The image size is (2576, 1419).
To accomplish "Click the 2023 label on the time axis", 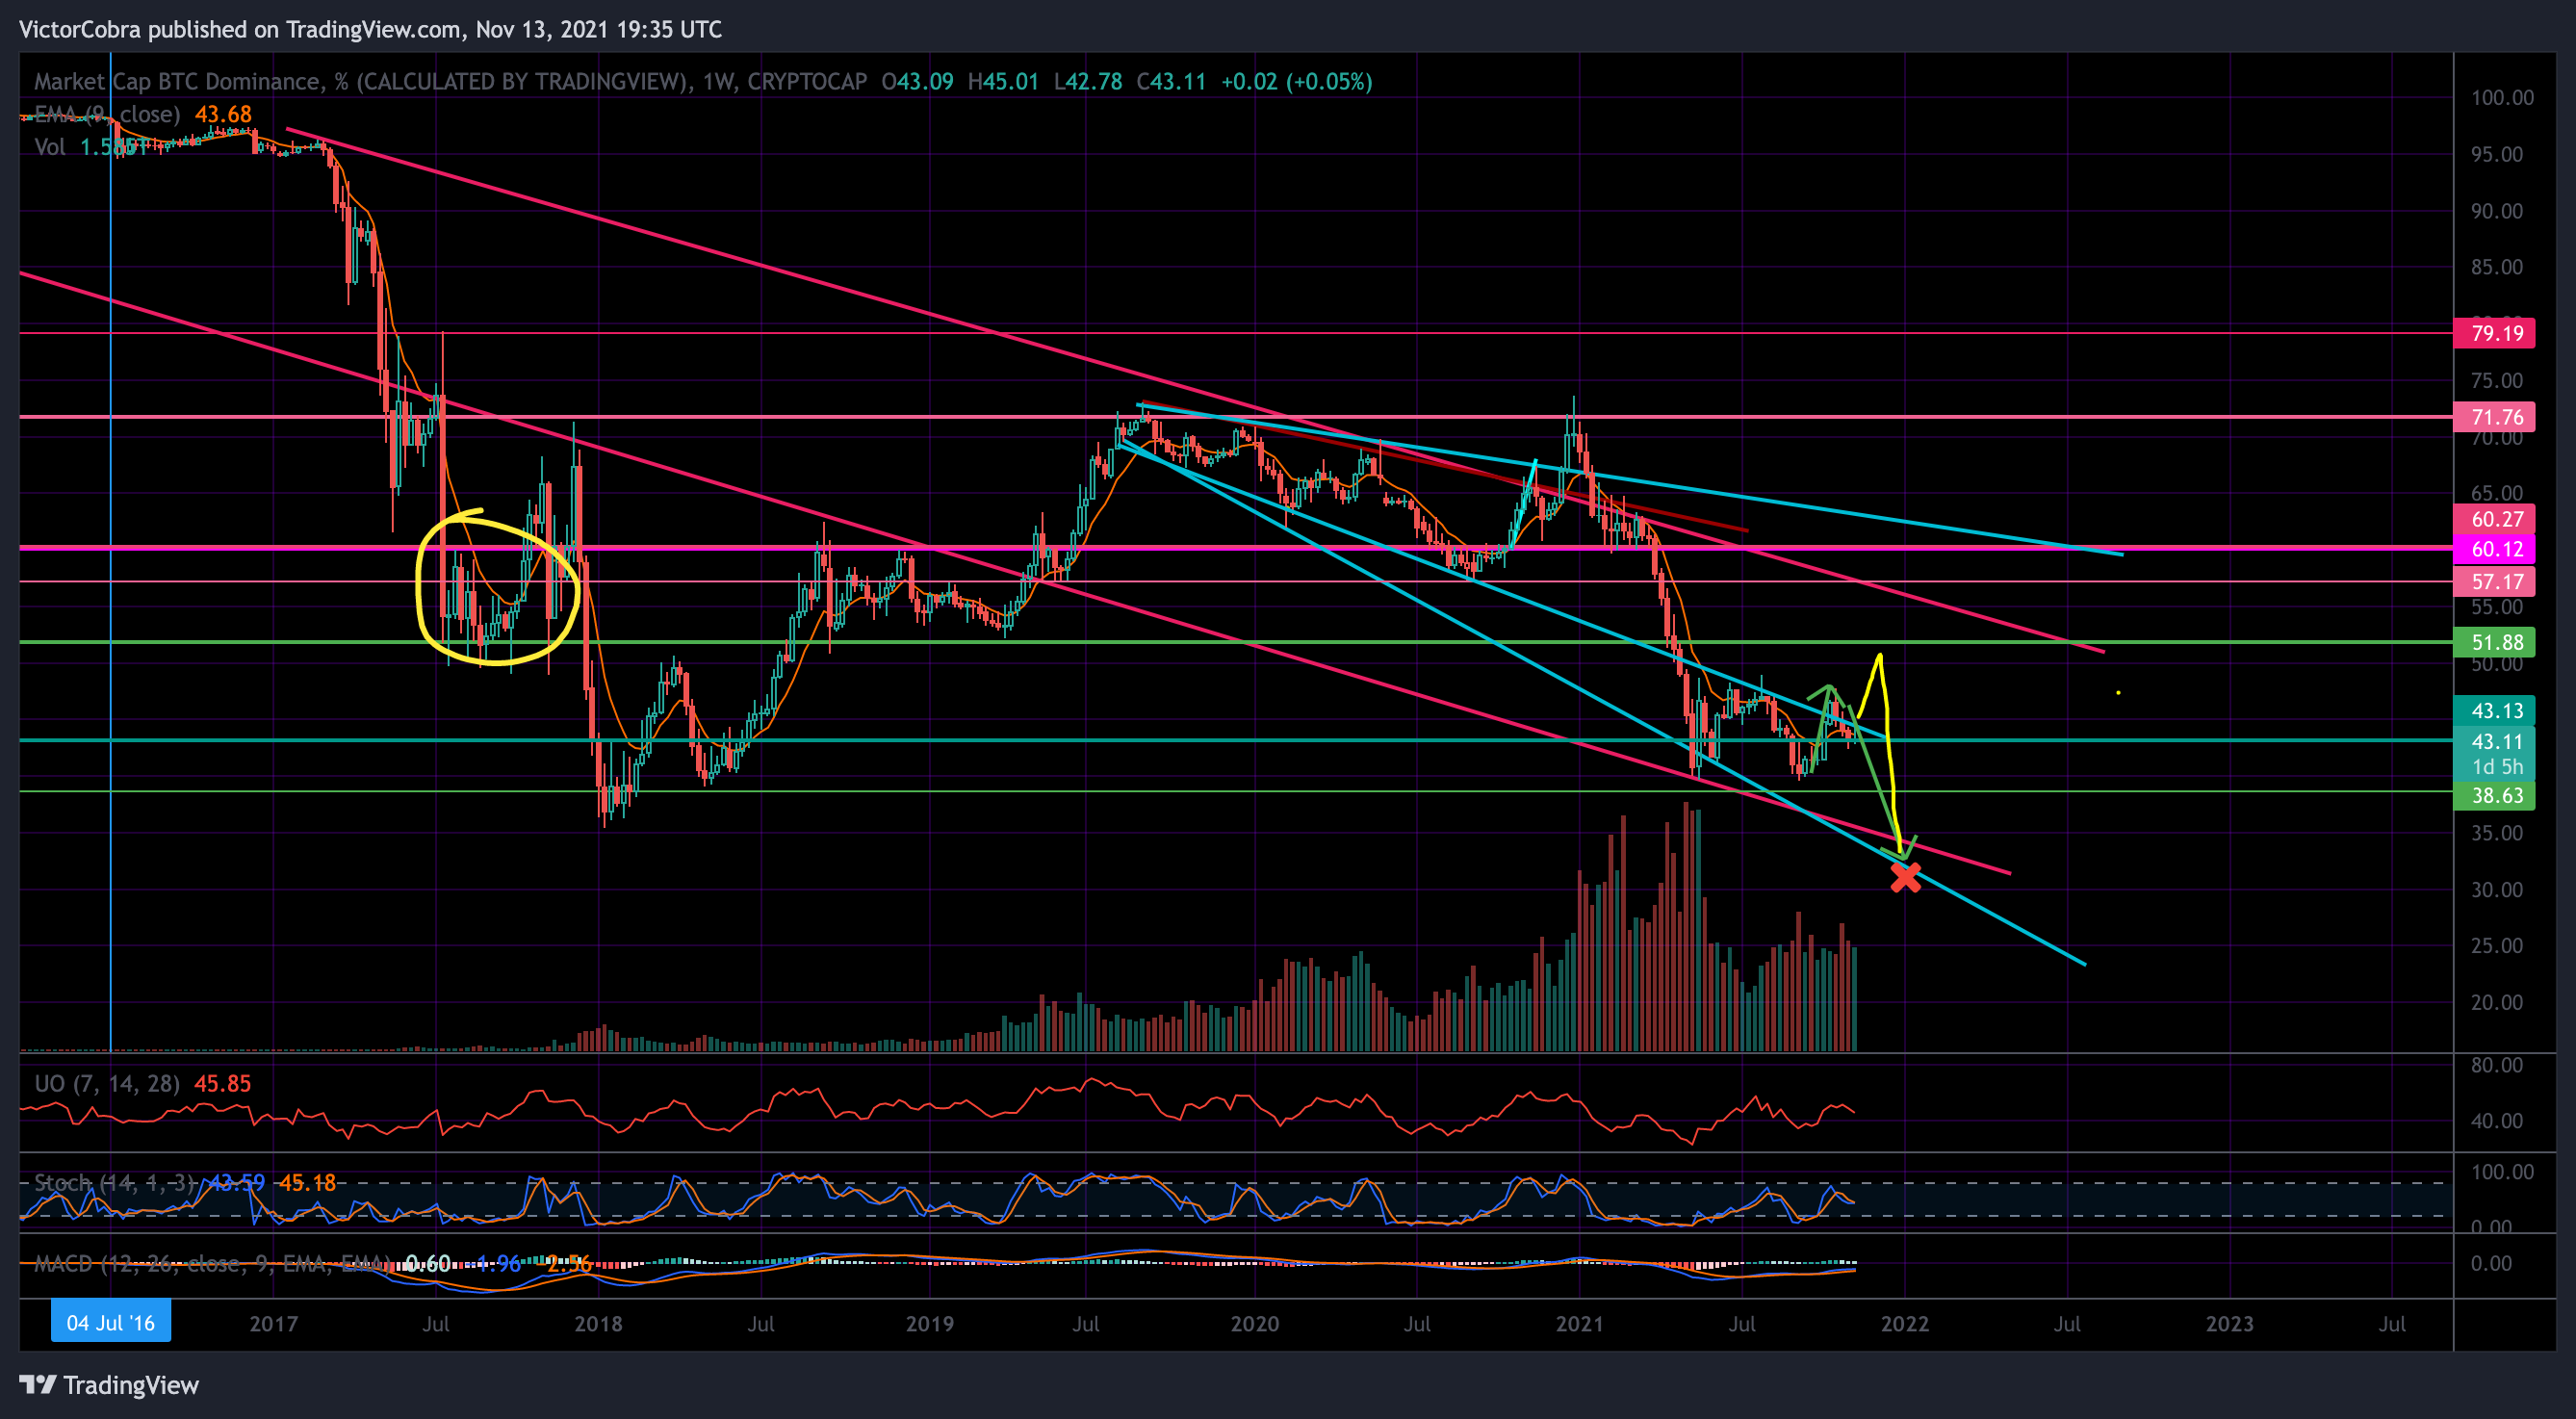I will (x=2230, y=1324).
